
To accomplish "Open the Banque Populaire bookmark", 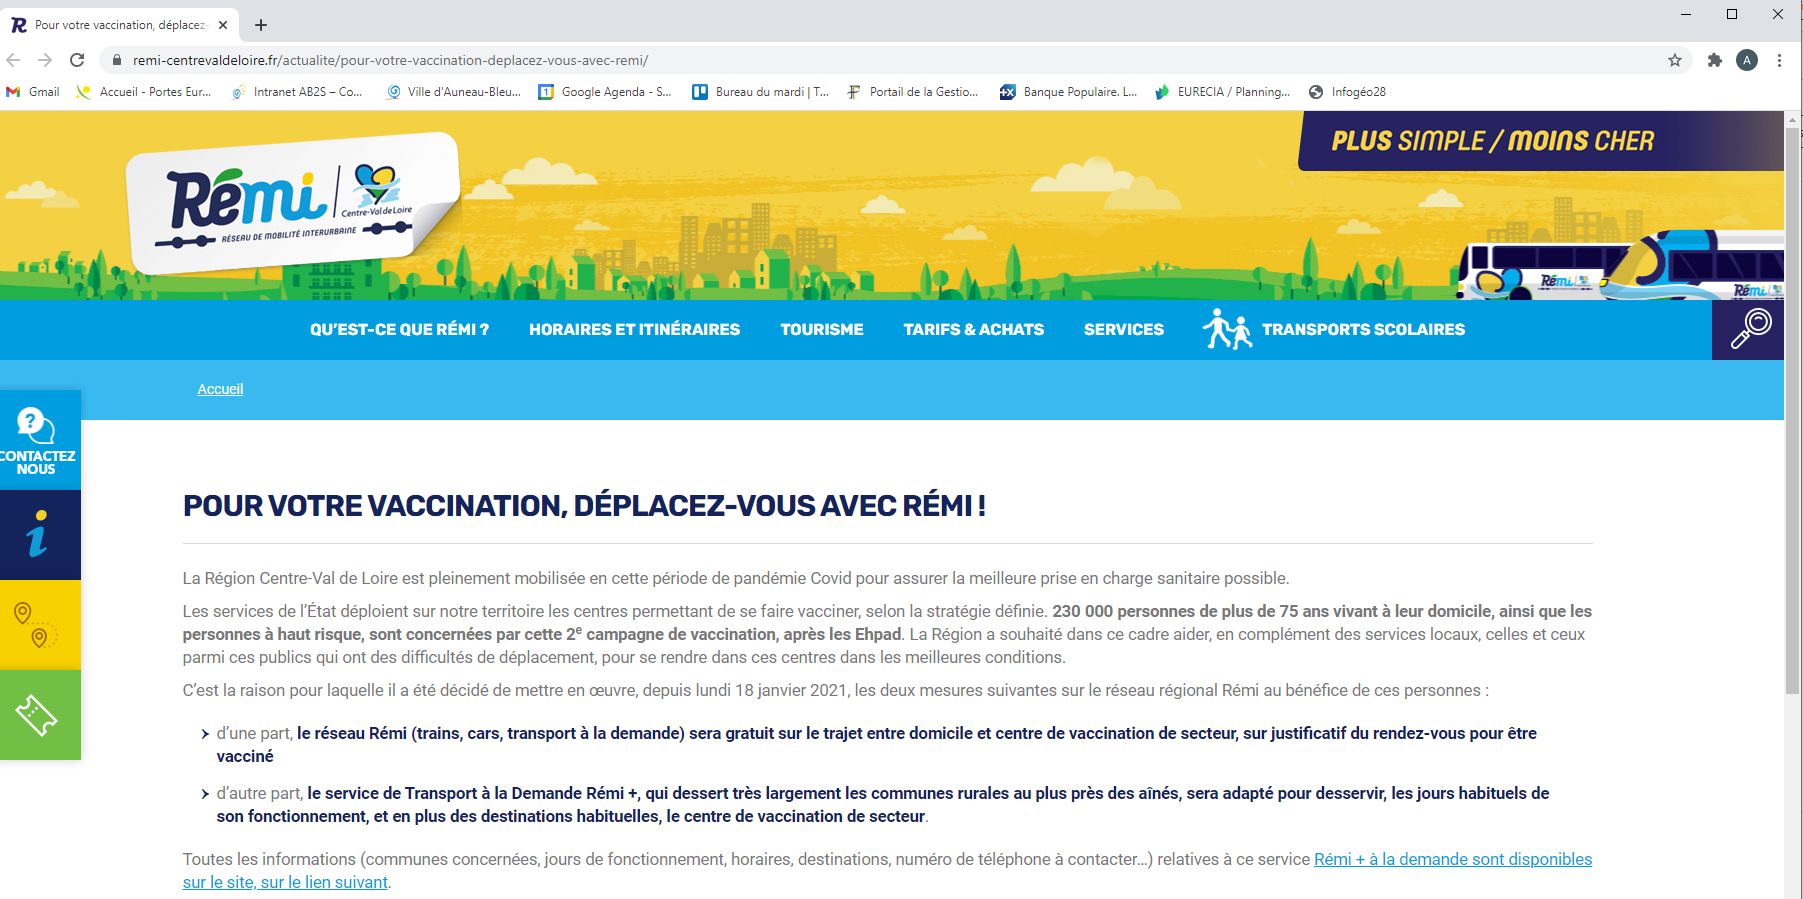I will [x=1069, y=92].
